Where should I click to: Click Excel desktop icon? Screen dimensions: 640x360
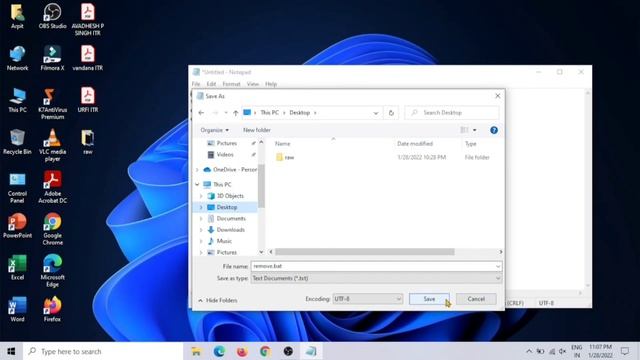click(x=17, y=267)
